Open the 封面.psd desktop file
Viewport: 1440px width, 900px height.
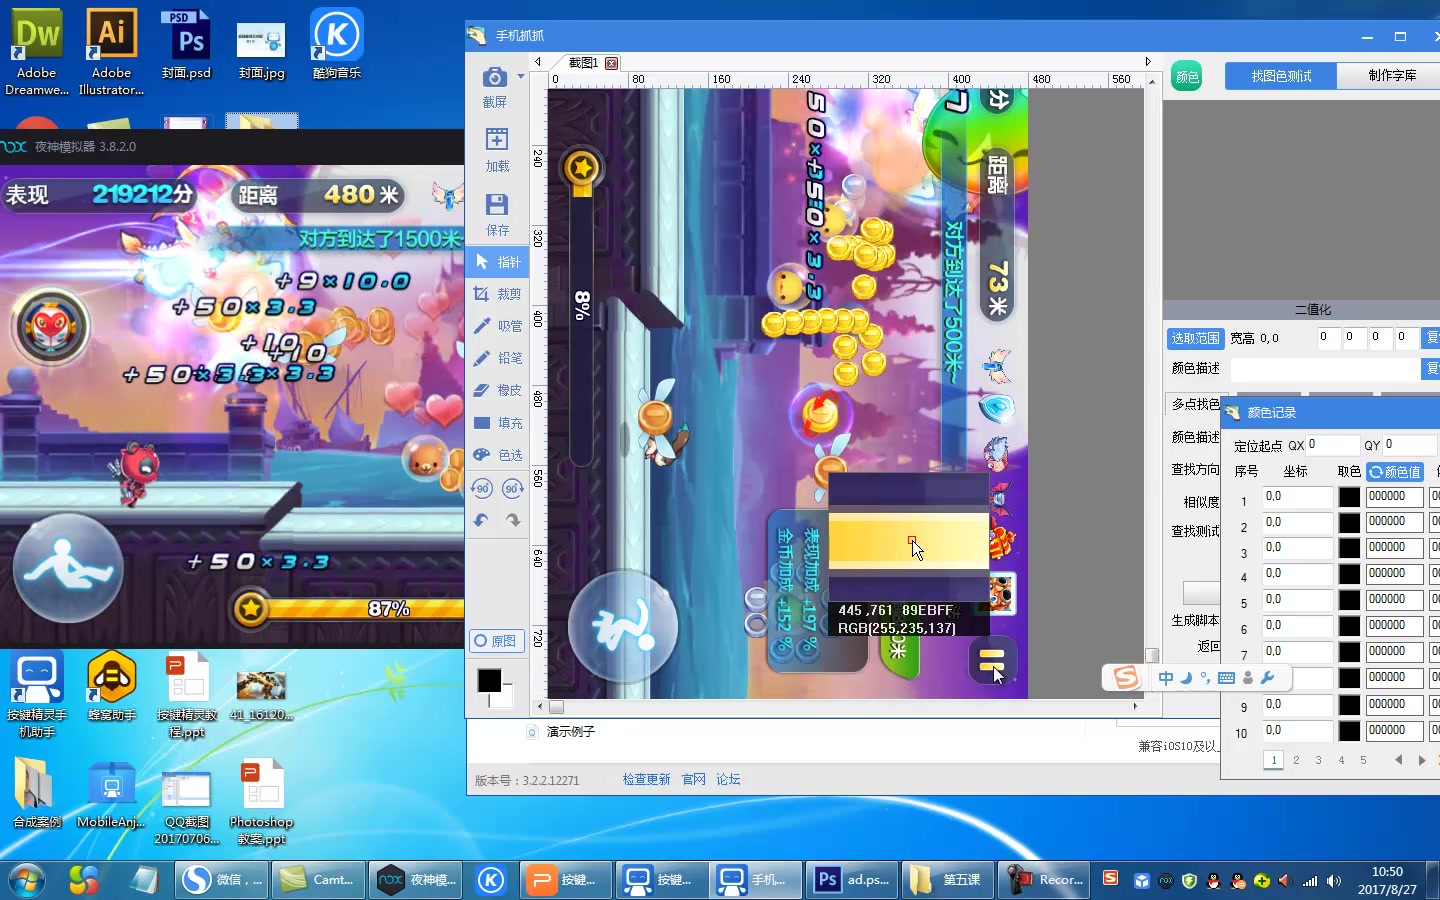coord(187,45)
